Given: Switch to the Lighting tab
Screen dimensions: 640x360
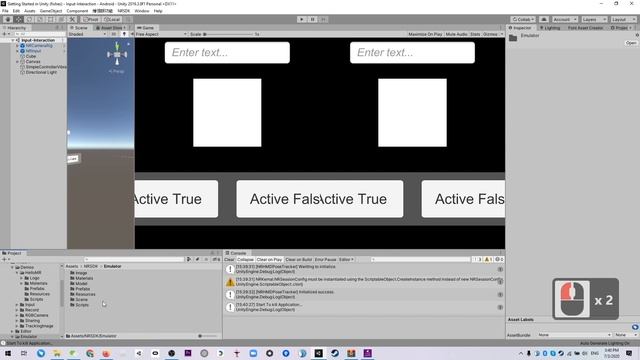Looking at the screenshot, I should pos(550,28).
